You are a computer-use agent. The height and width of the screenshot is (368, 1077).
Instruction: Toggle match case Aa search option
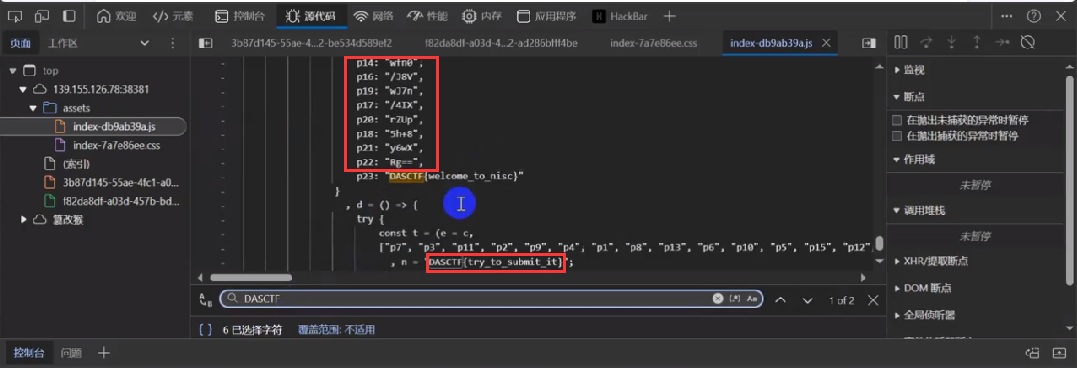[752, 299]
